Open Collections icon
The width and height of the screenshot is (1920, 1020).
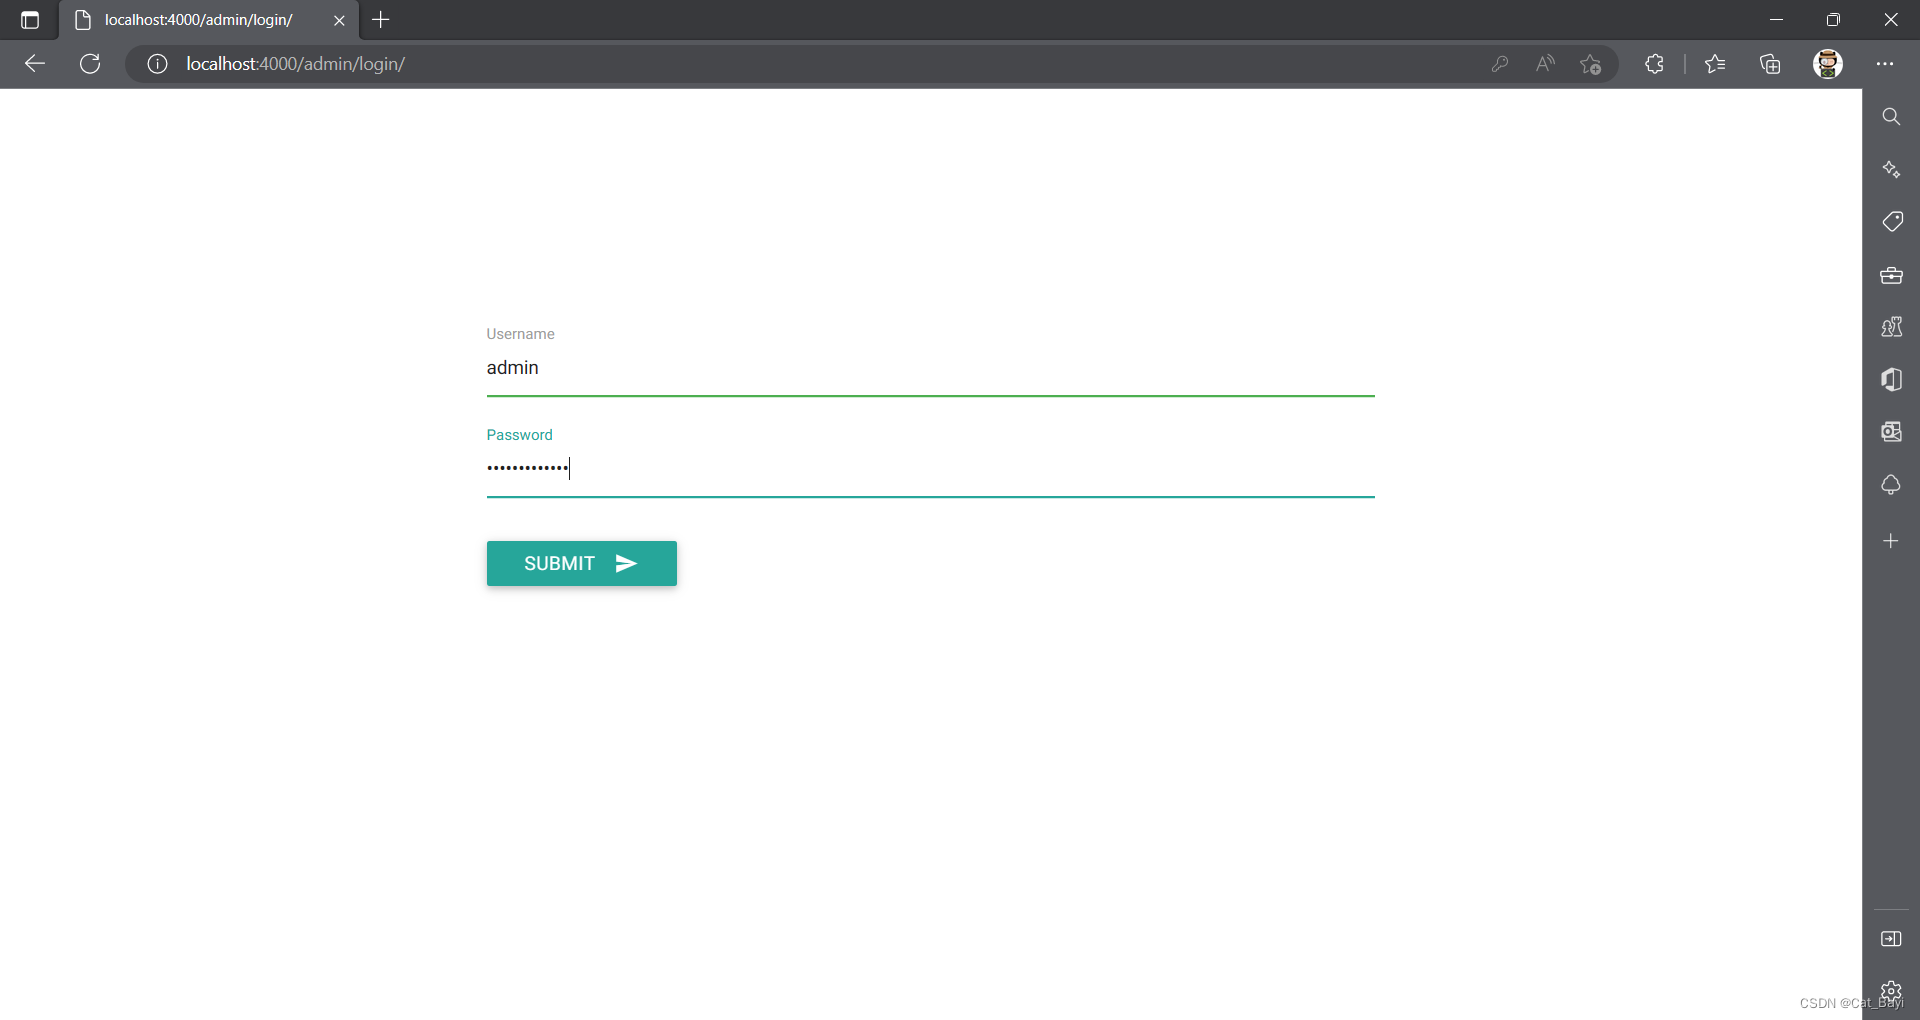[1770, 64]
